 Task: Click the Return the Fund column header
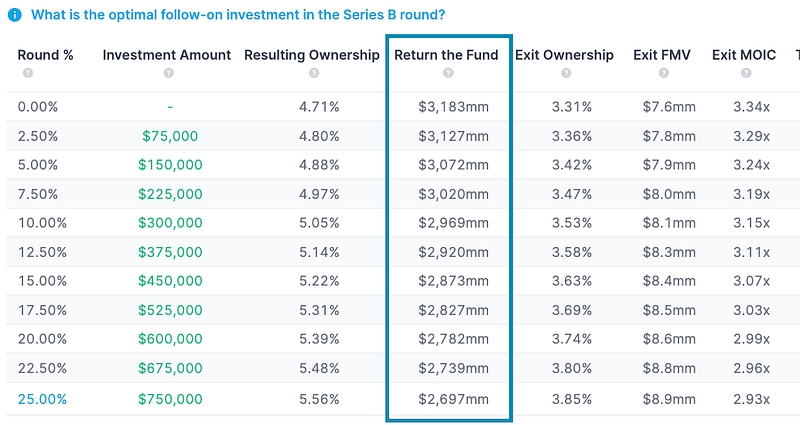[446, 55]
